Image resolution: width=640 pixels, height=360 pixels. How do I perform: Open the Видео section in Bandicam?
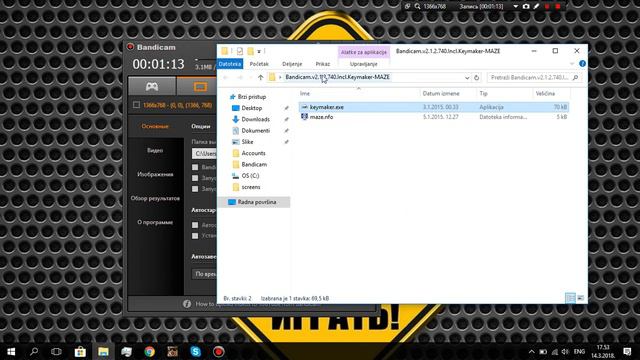(155, 150)
